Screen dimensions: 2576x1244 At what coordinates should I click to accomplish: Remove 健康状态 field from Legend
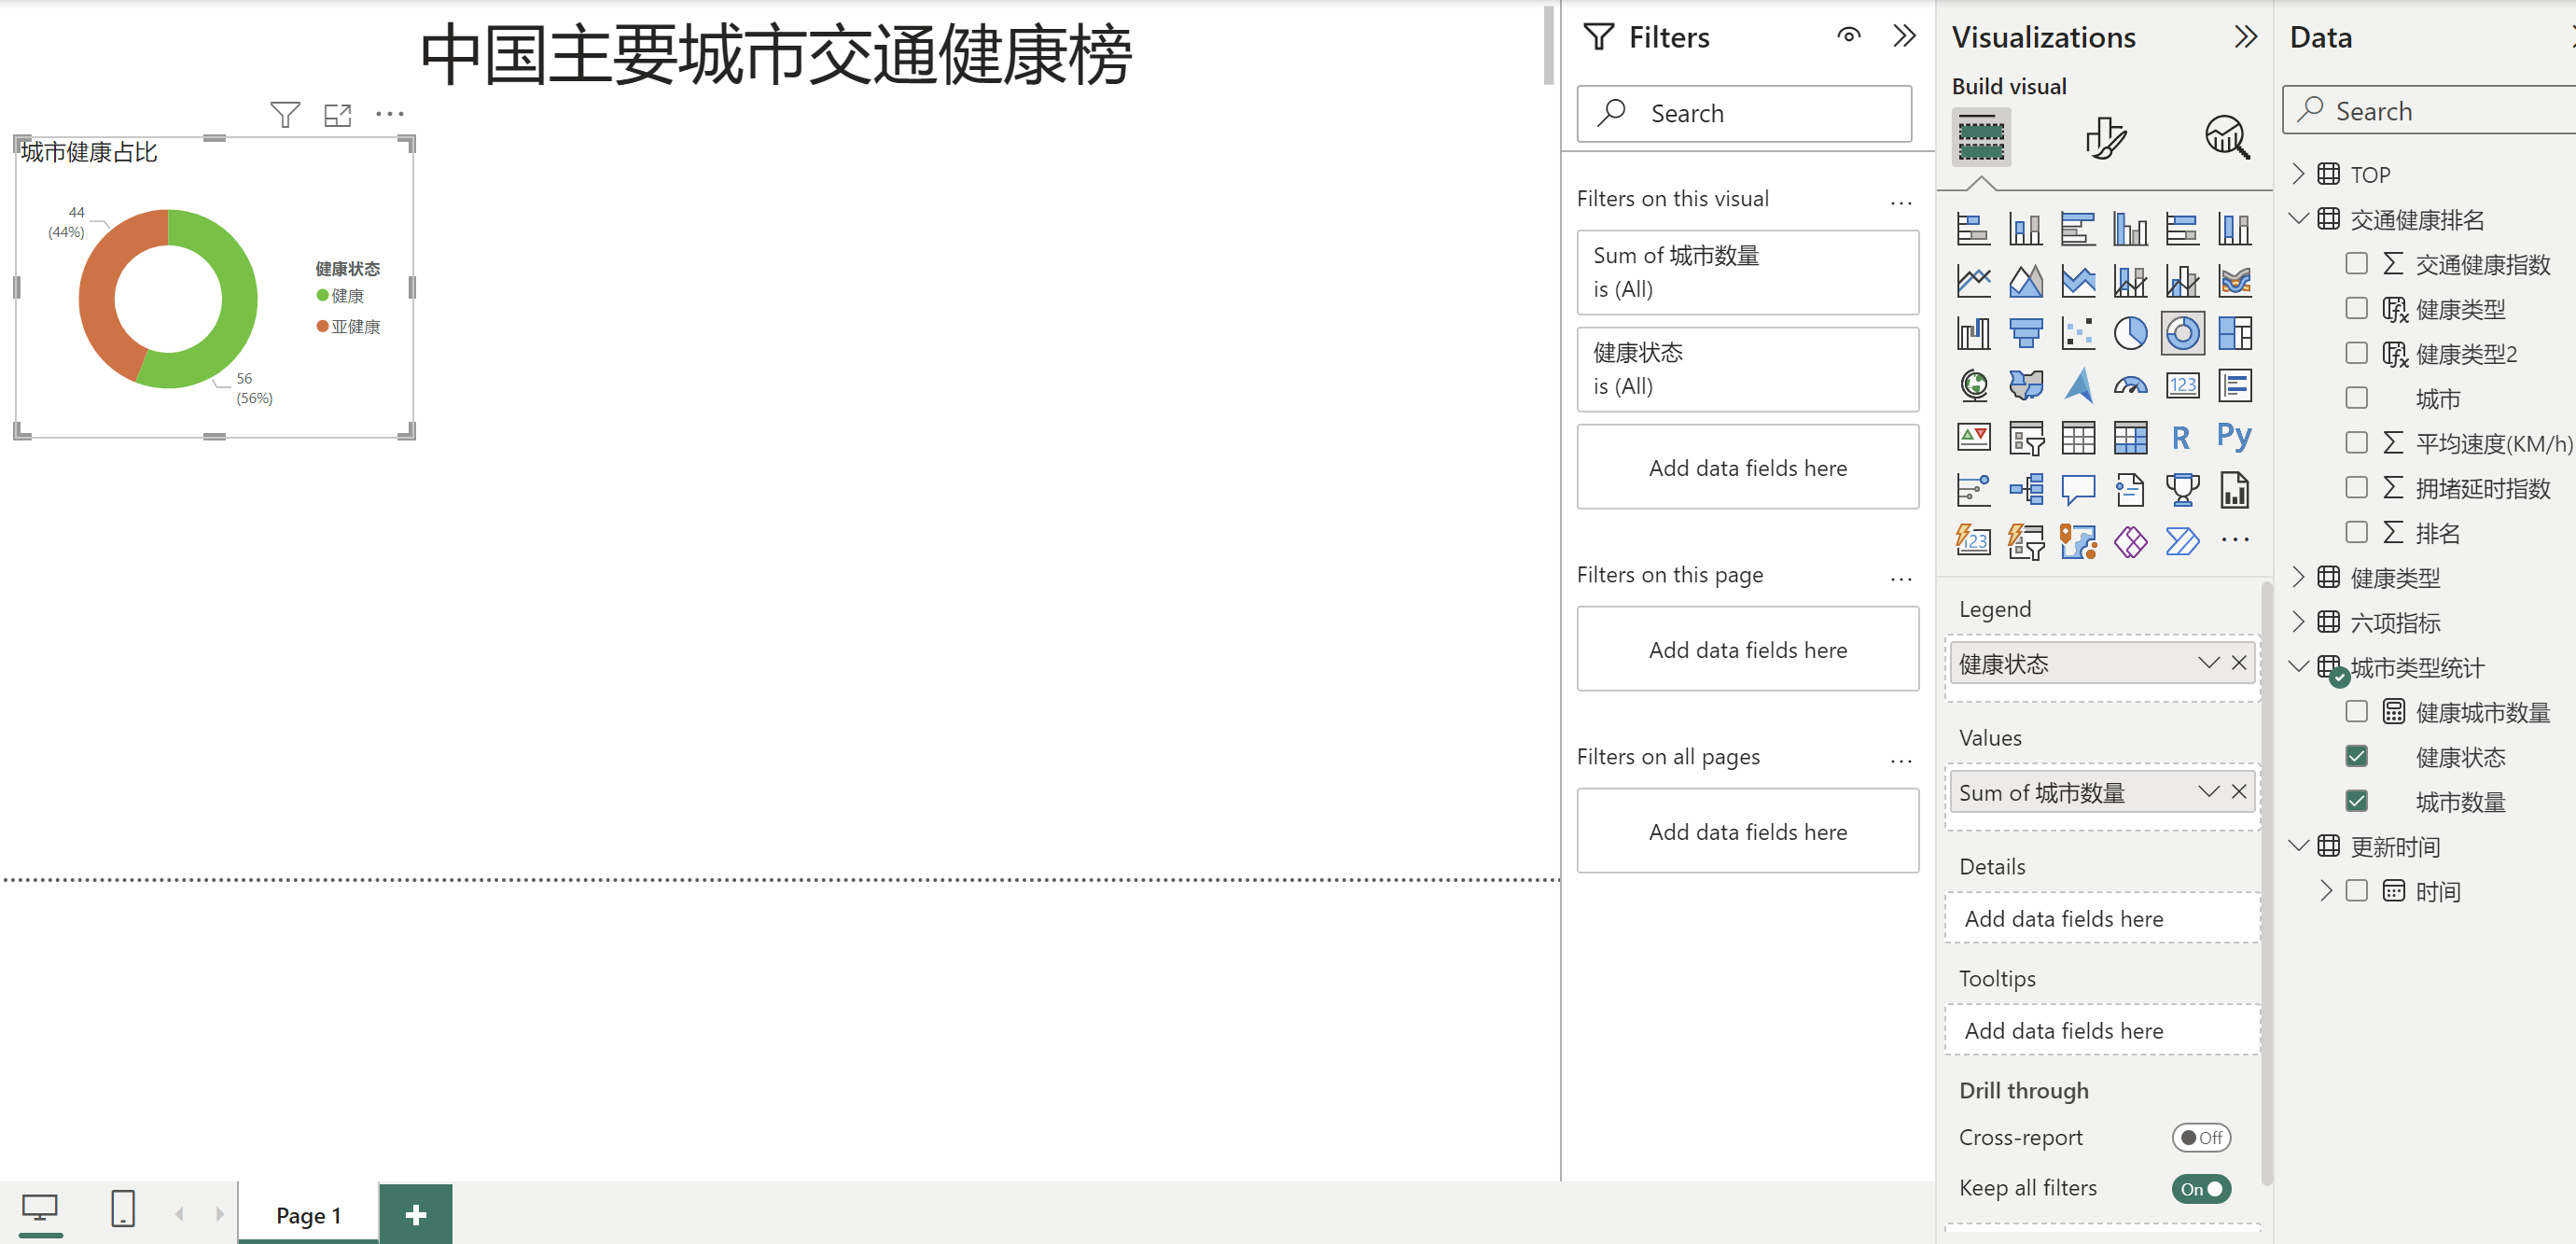[2239, 663]
